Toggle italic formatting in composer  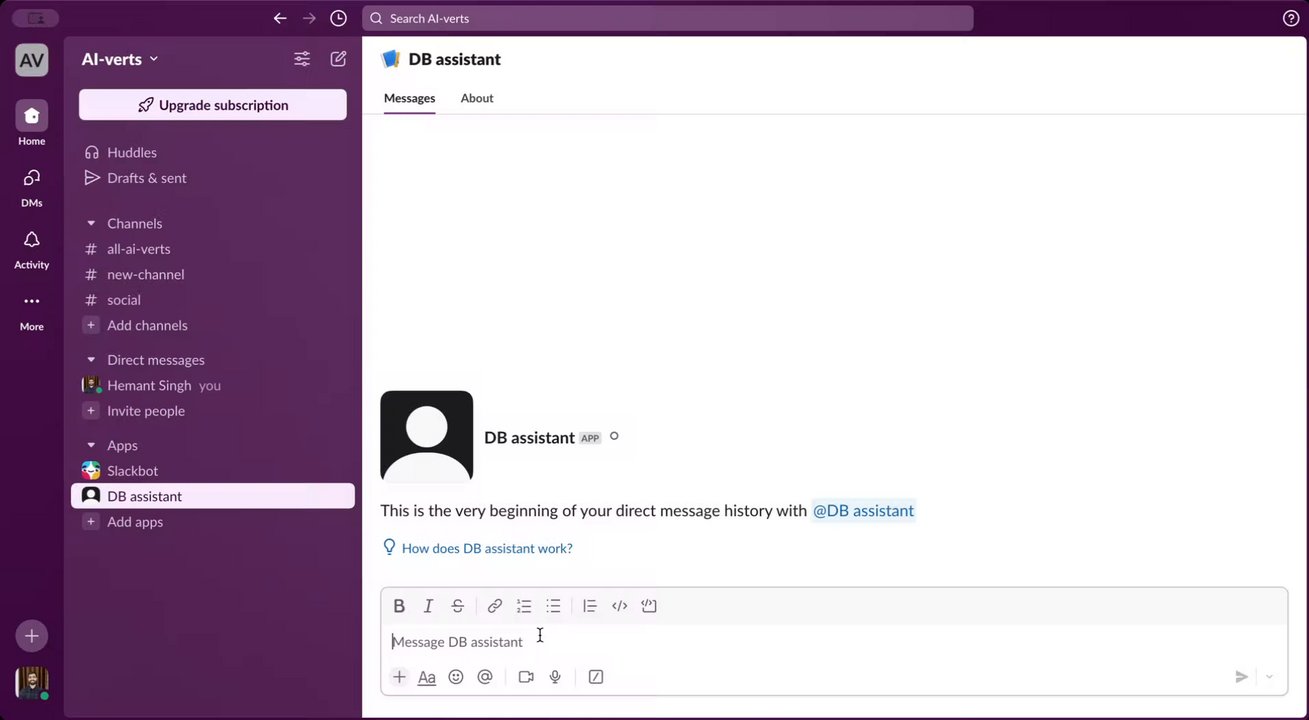coord(428,606)
